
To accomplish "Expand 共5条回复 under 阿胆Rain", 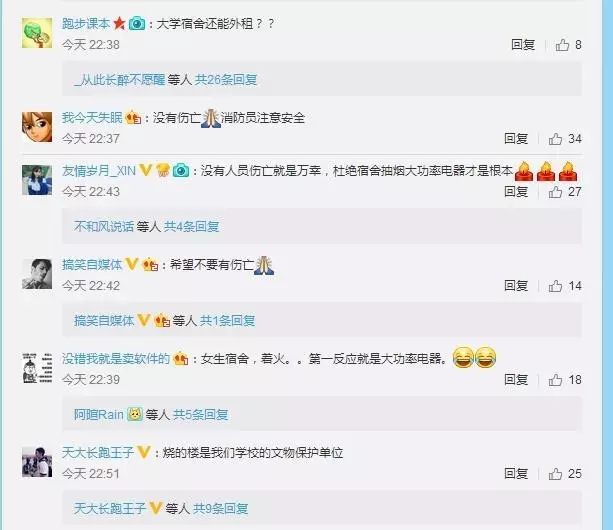I will 201,415.
